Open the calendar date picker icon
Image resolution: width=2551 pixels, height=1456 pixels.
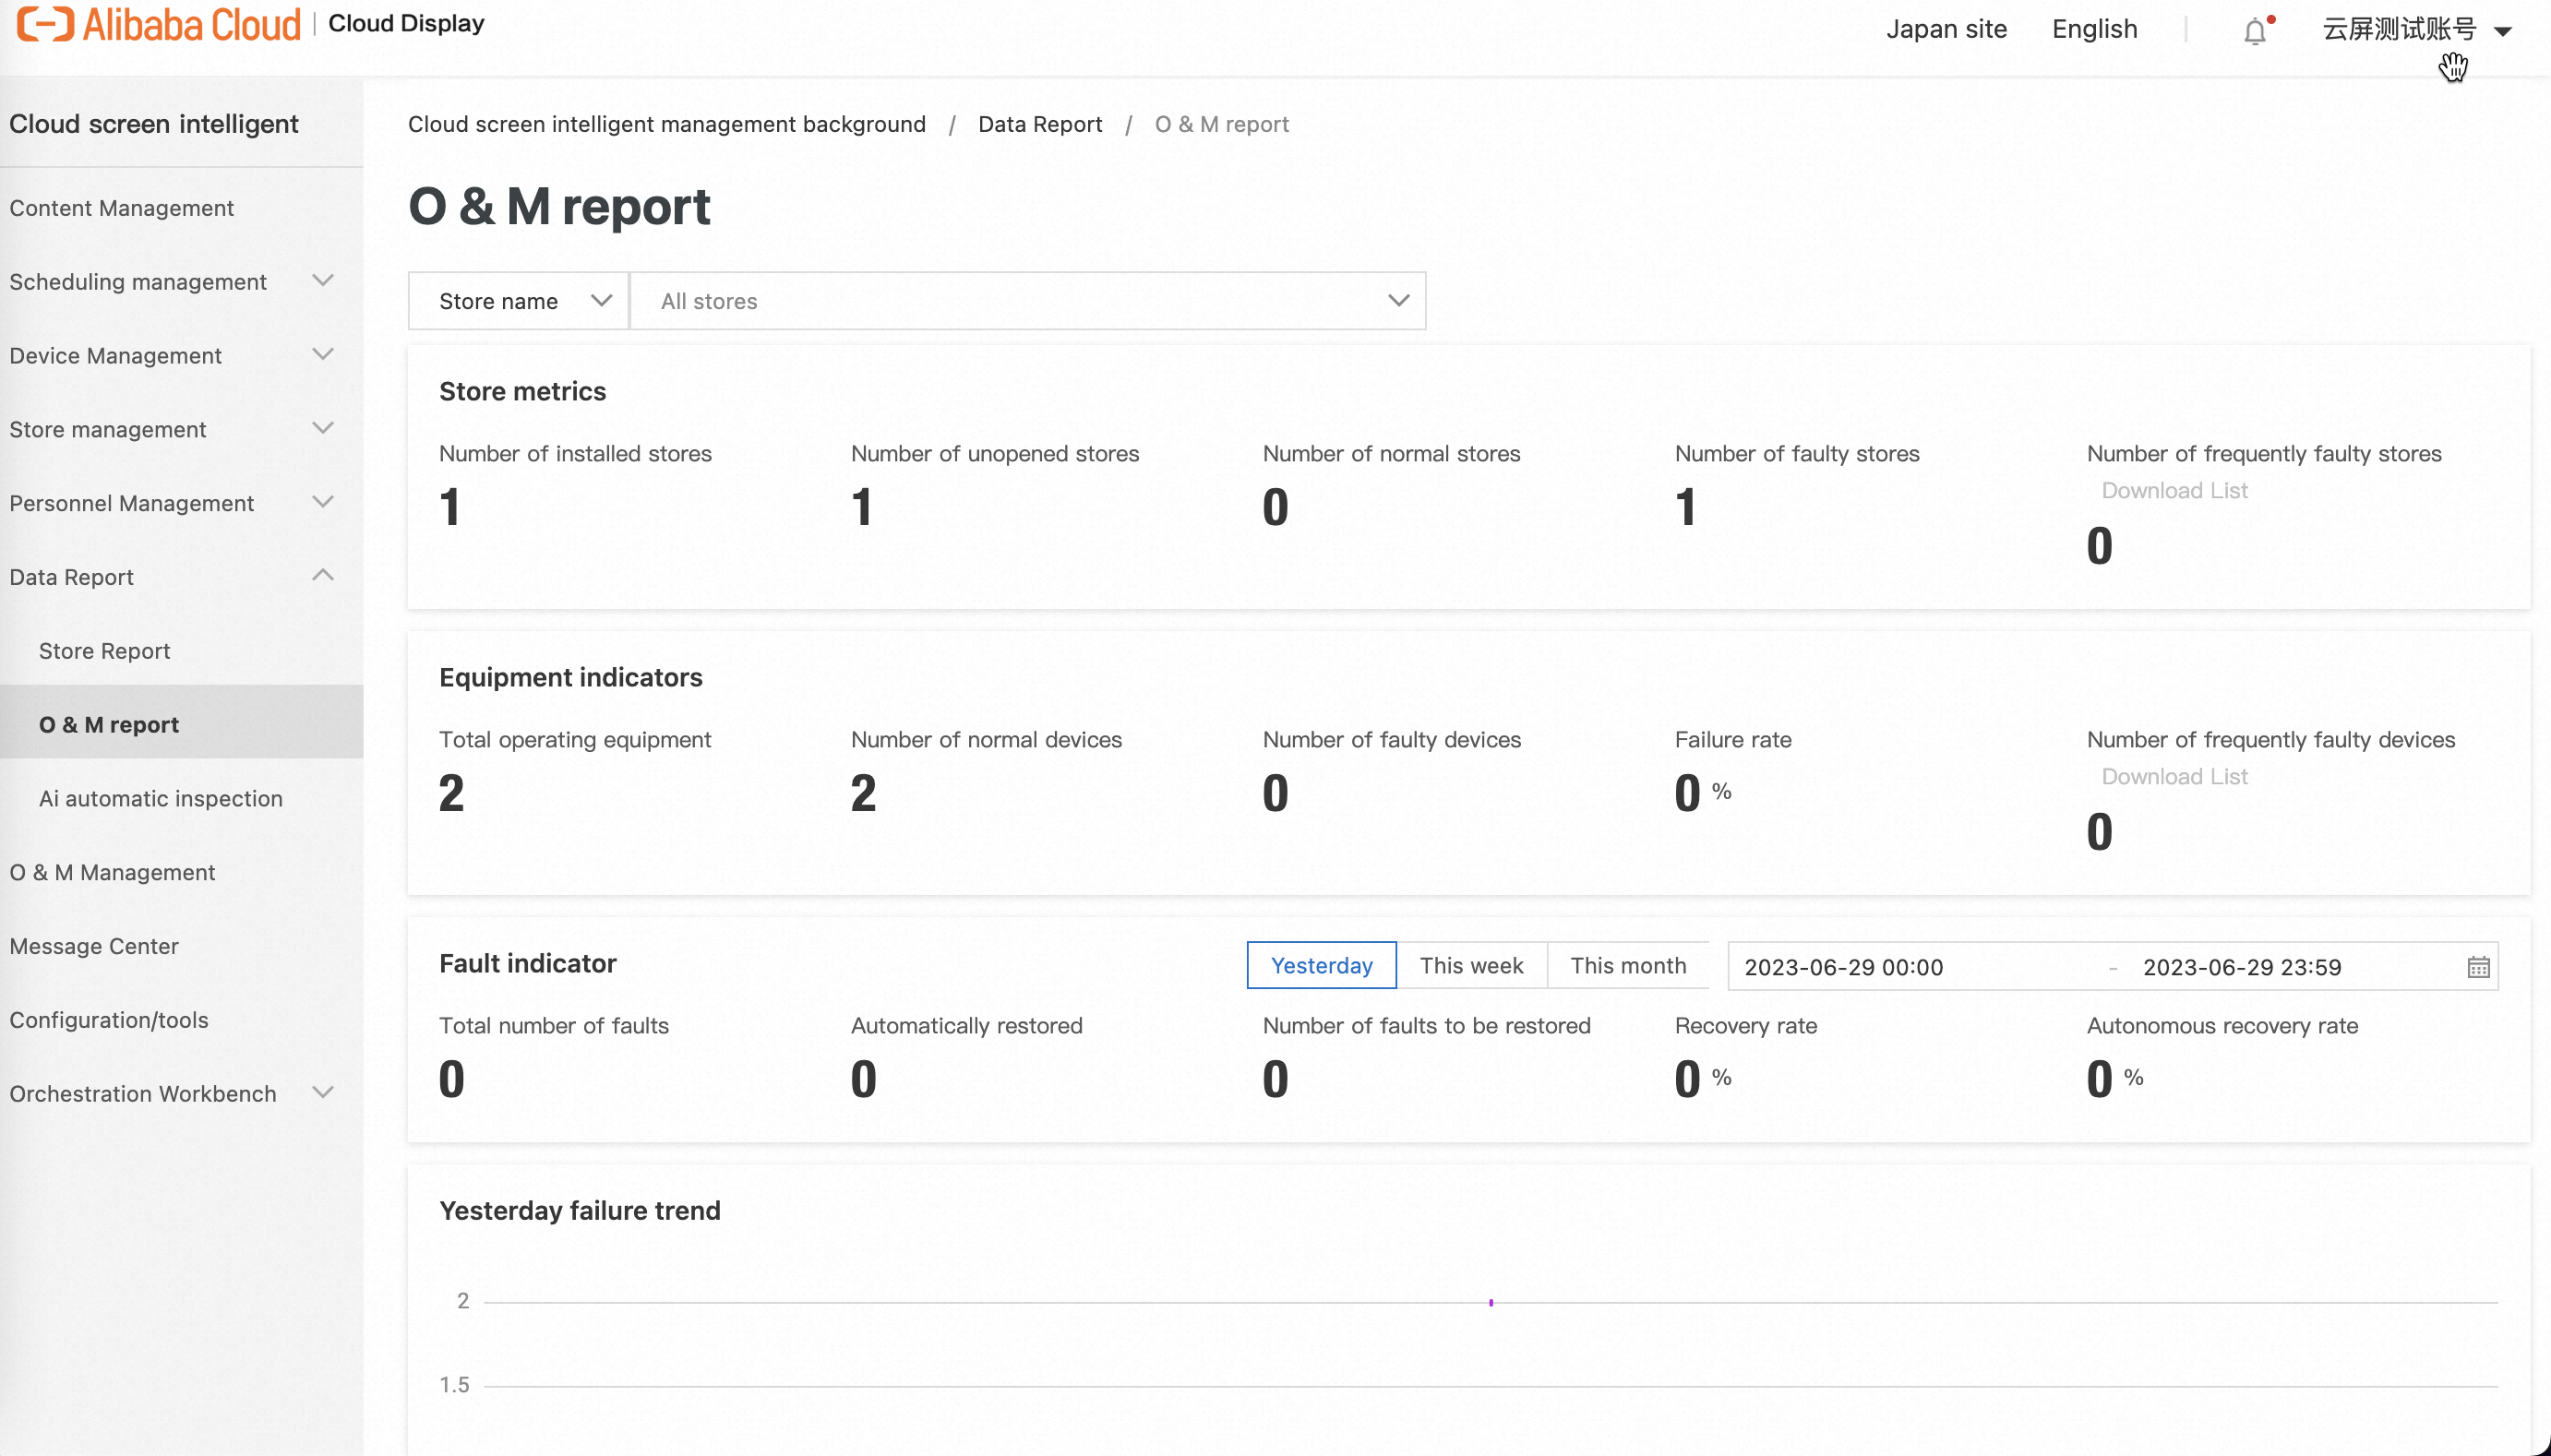2478,967
